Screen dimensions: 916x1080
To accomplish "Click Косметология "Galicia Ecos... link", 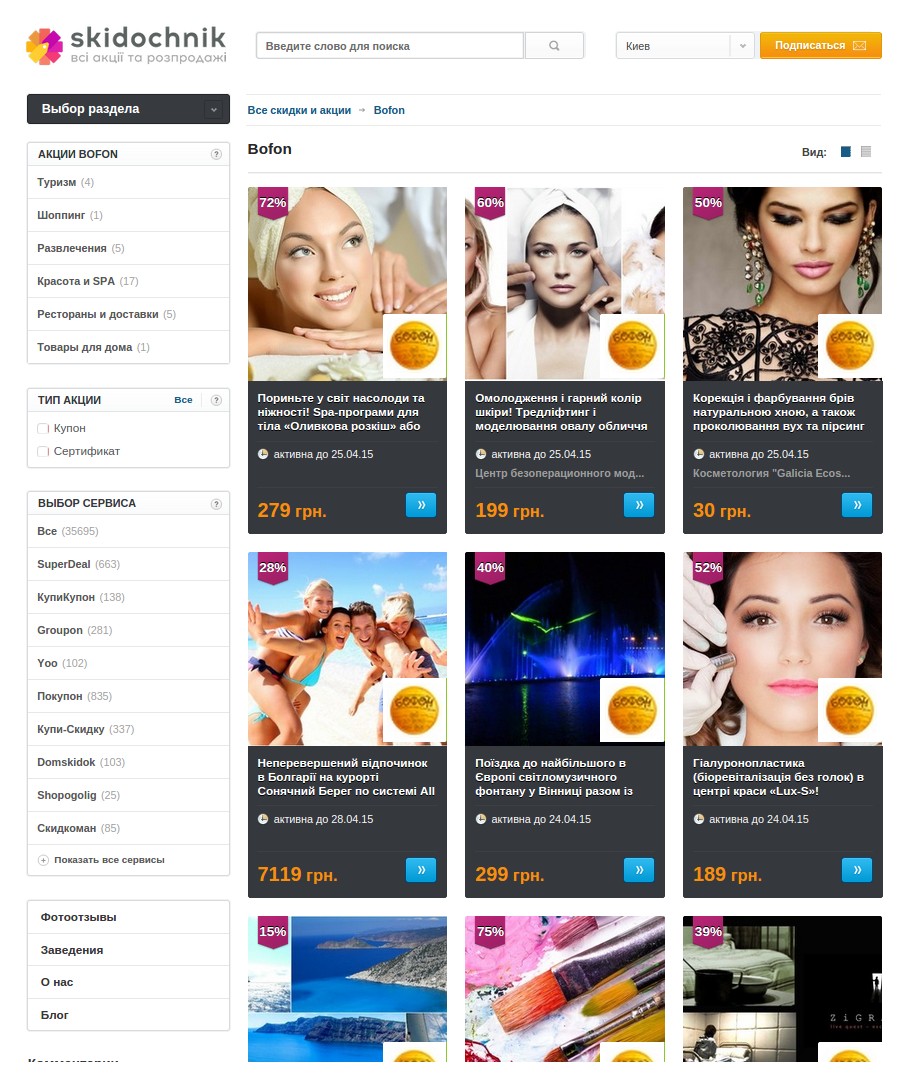I will 771,474.
